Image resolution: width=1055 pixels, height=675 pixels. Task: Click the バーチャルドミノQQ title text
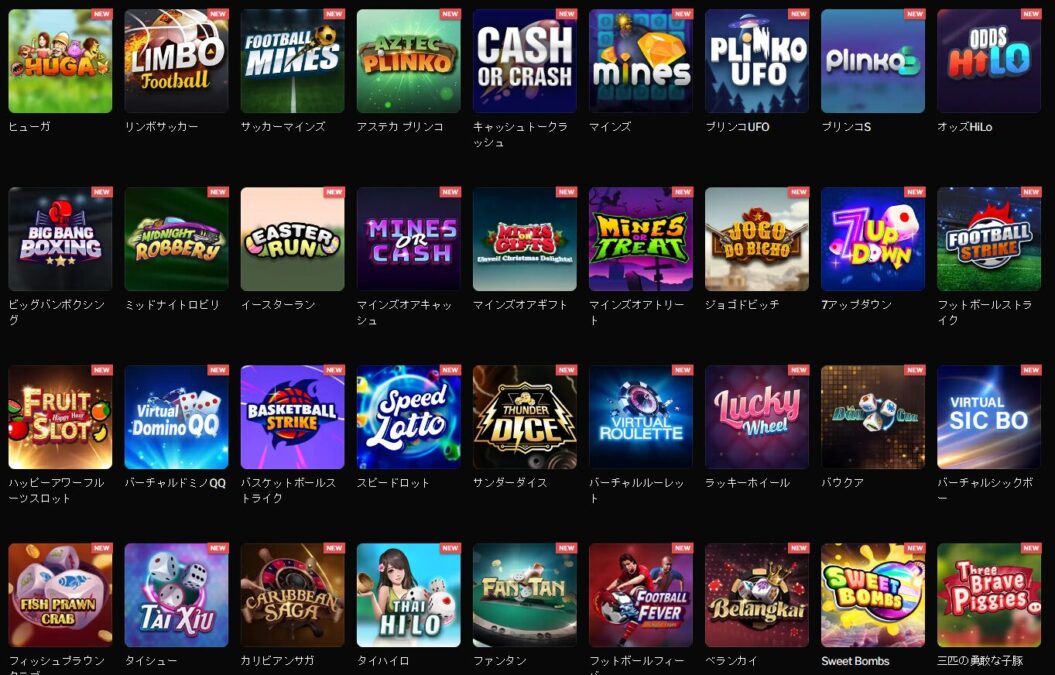175,483
